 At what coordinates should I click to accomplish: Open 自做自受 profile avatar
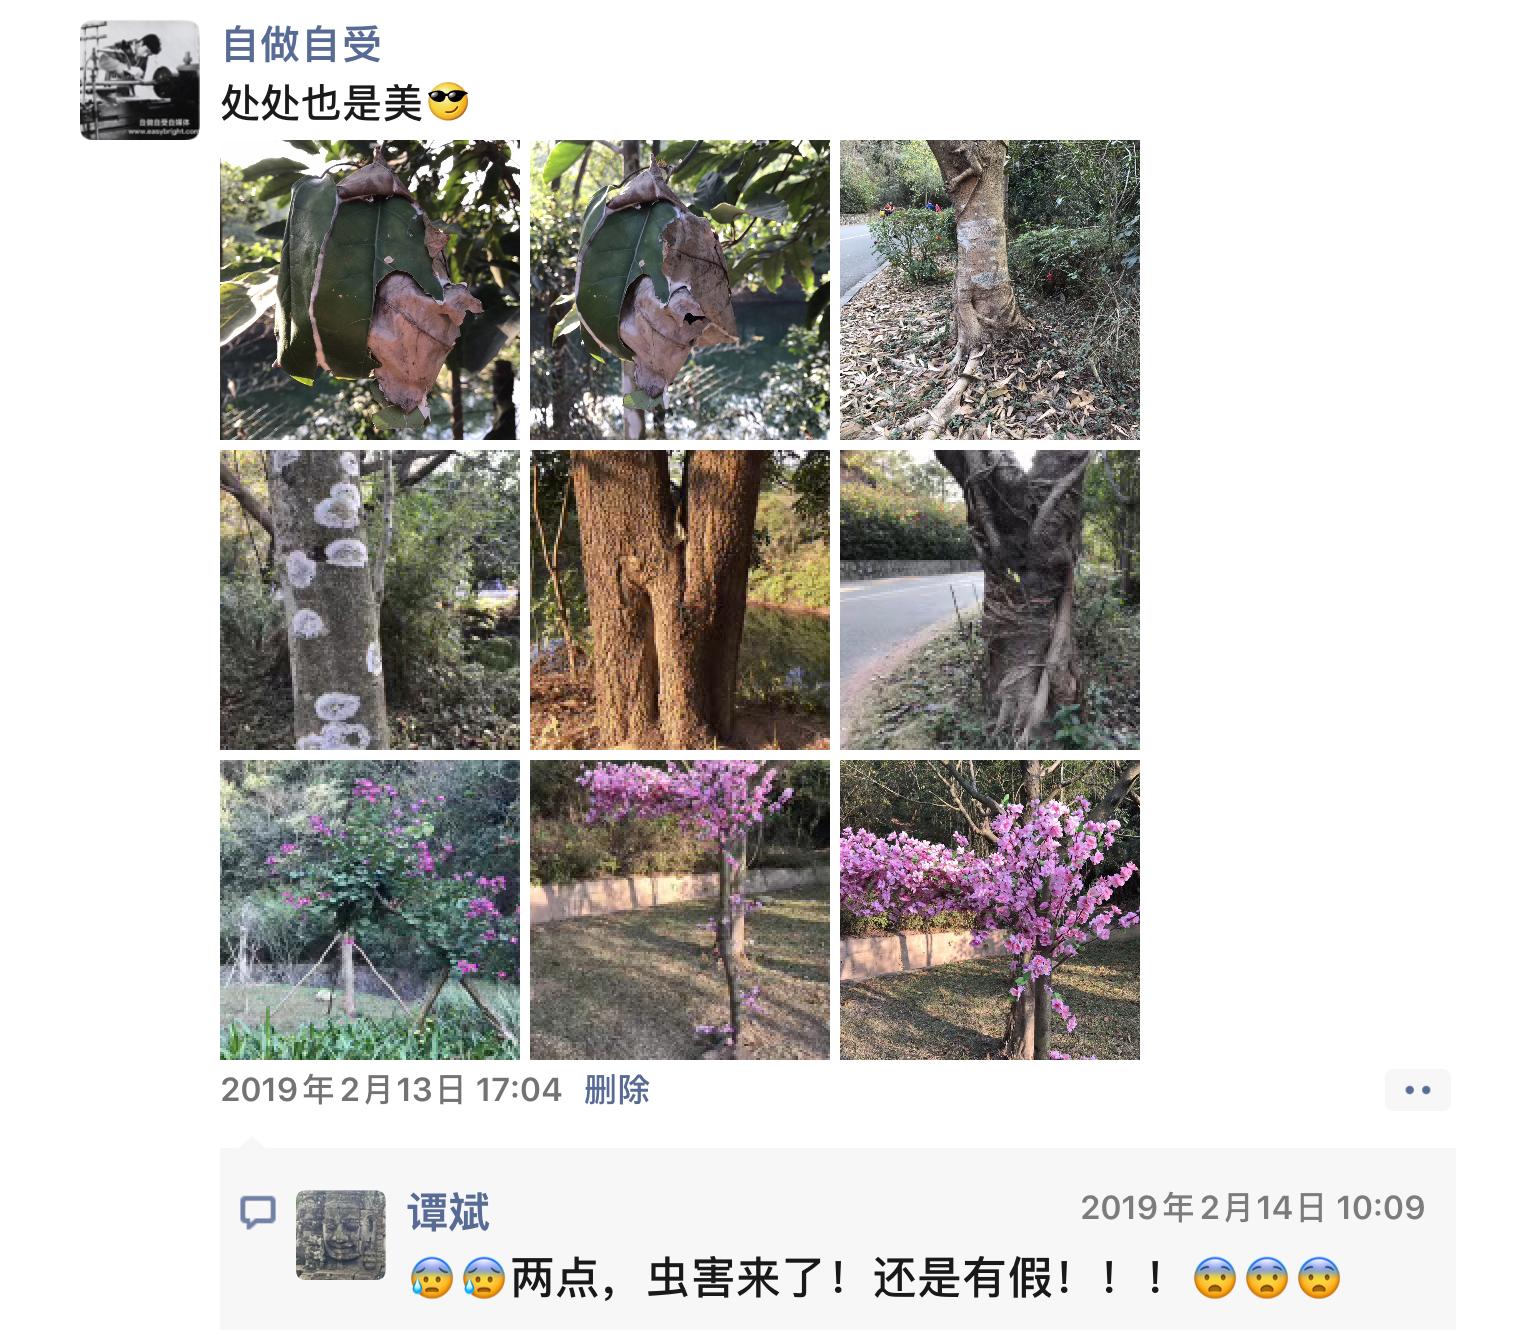click(x=140, y=80)
